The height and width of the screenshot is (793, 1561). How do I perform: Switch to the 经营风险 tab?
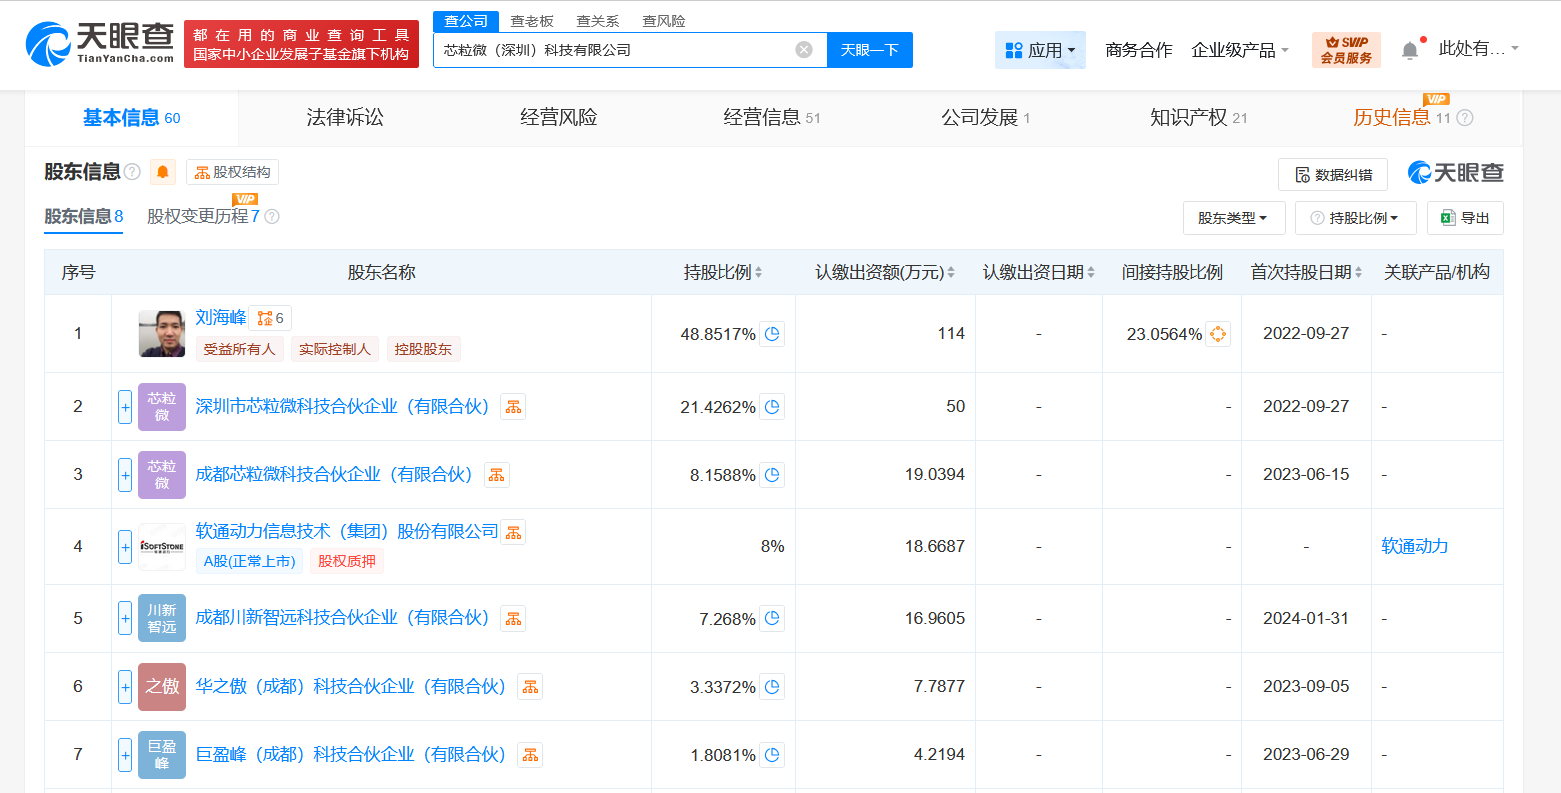click(558, 118)
